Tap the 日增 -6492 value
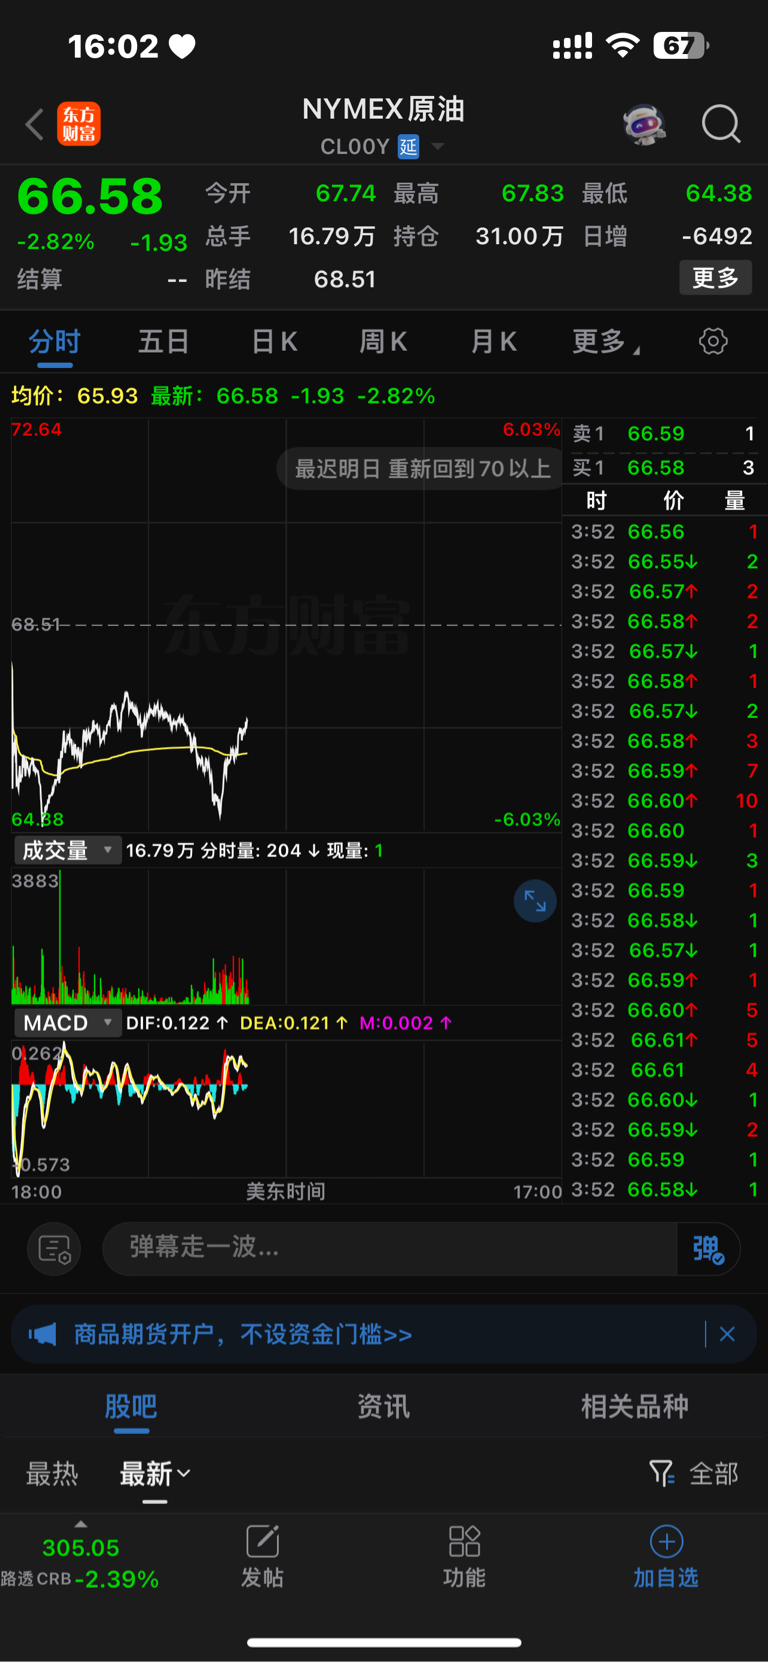 pyautogui.click(x=717, y=236)
